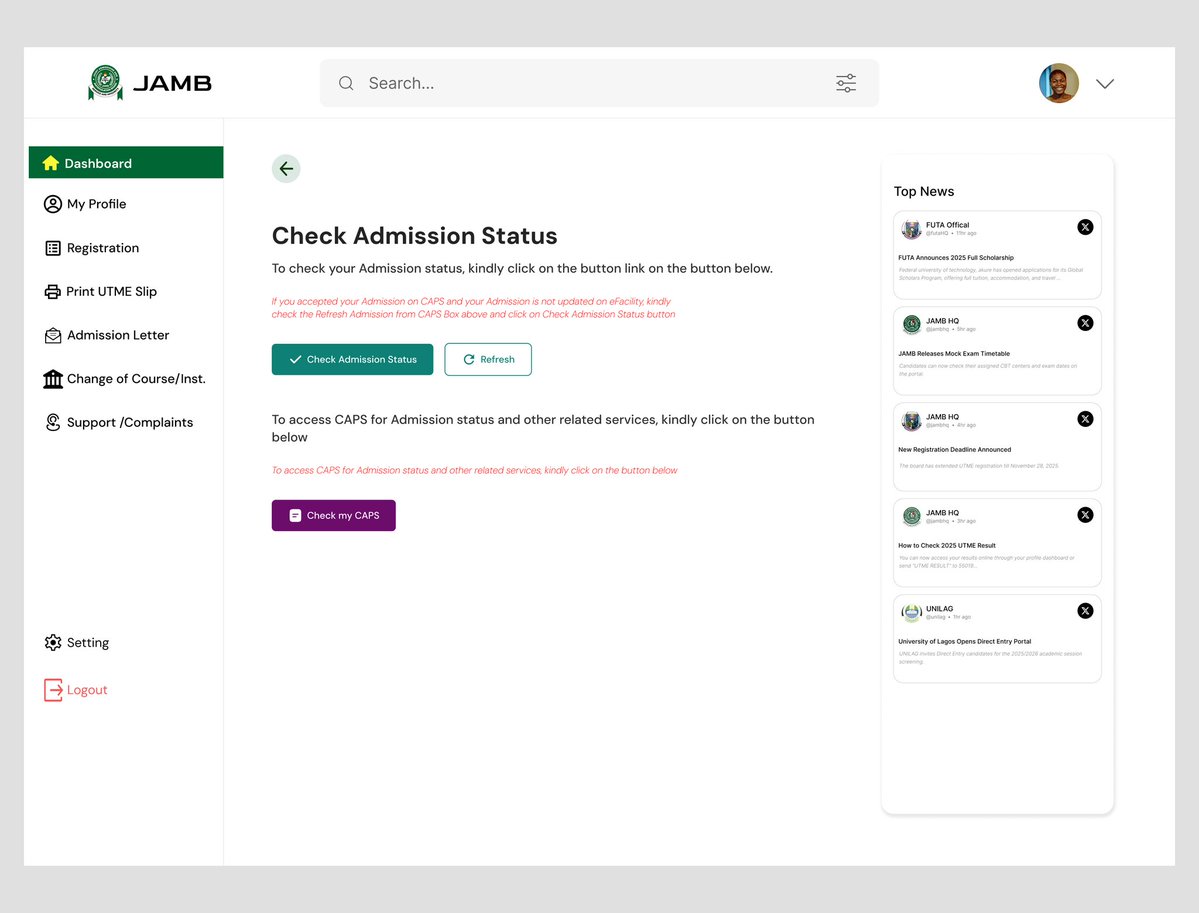Click the Refresh button
The image size is (1199, 913).
(488, 359)
